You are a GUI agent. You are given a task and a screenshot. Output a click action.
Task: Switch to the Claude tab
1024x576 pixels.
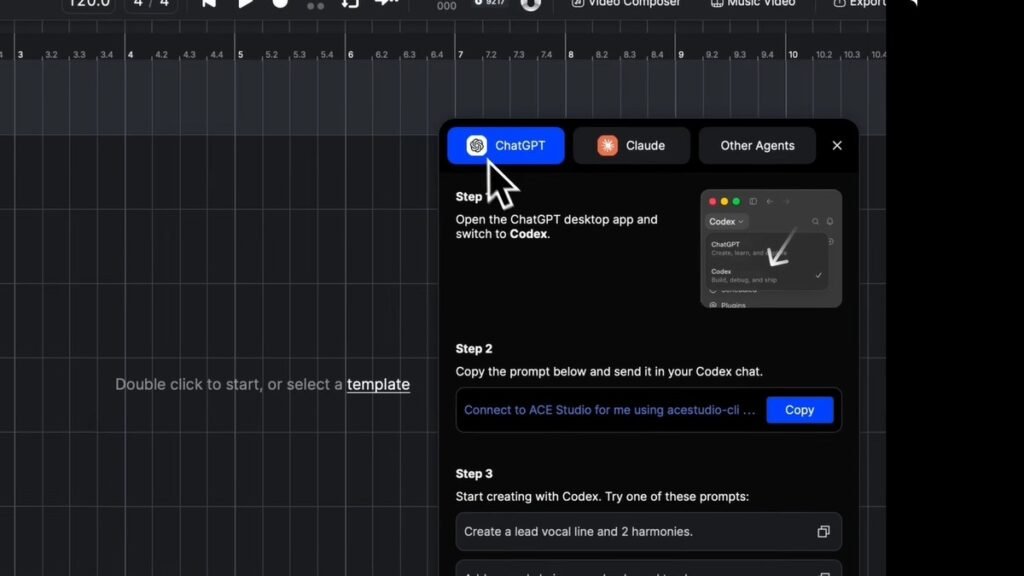631,146
